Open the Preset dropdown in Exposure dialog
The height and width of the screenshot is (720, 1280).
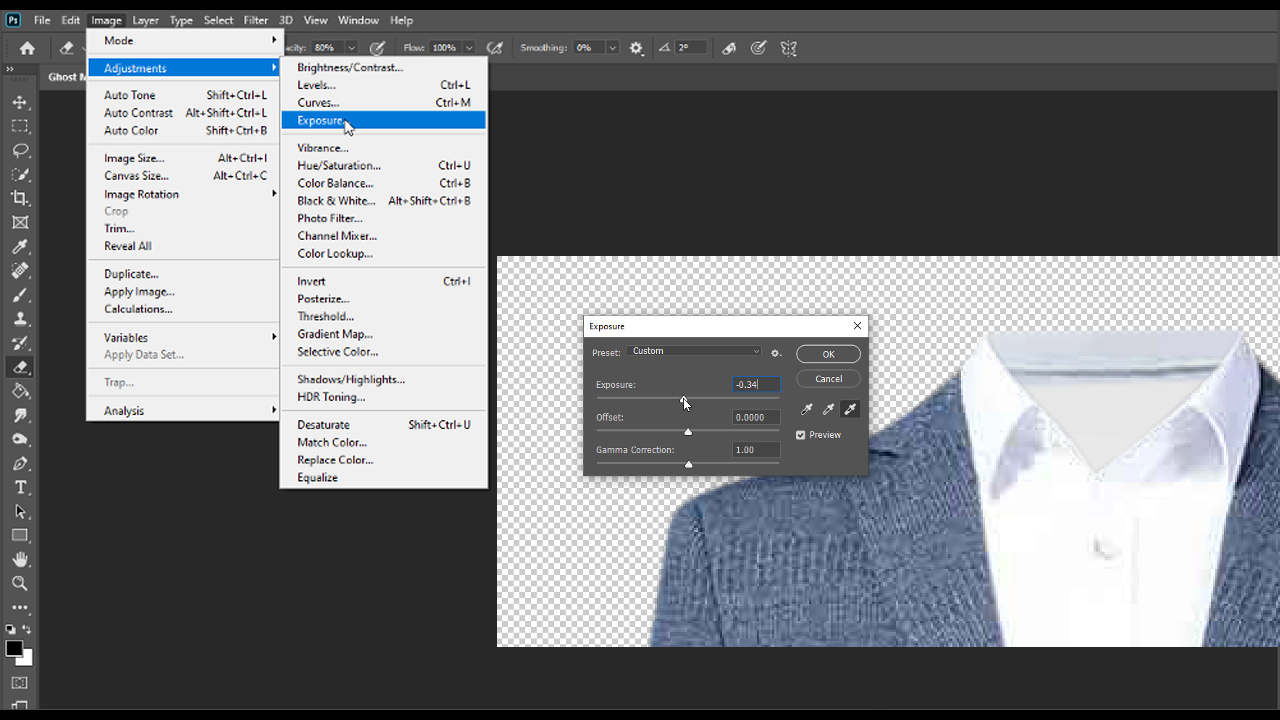(695, 351)
